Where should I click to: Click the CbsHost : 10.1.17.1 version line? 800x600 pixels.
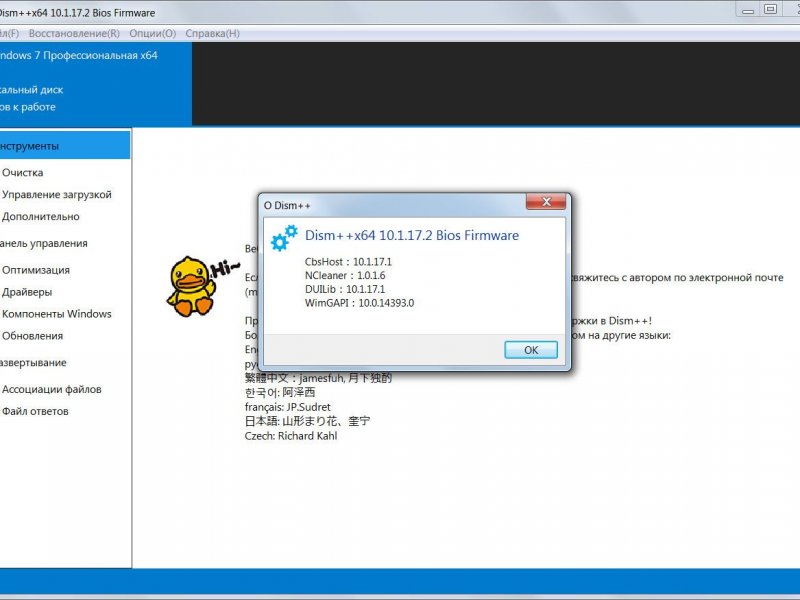[x=348, y=262]
